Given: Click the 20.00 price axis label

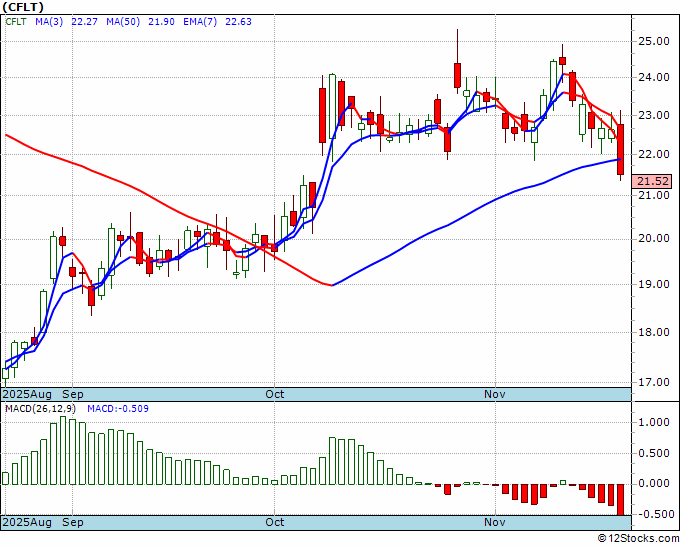Looking at the screenshot, I should pos(653,239).
